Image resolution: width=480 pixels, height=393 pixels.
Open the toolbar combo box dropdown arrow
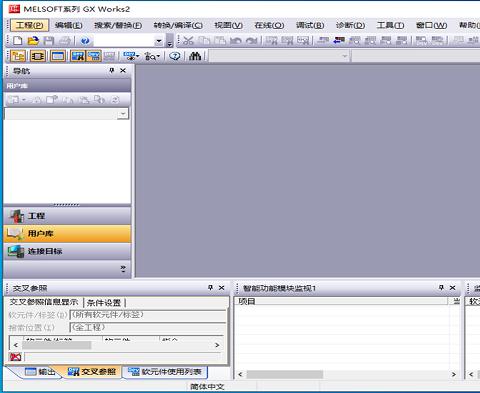[x=159, y=41]
